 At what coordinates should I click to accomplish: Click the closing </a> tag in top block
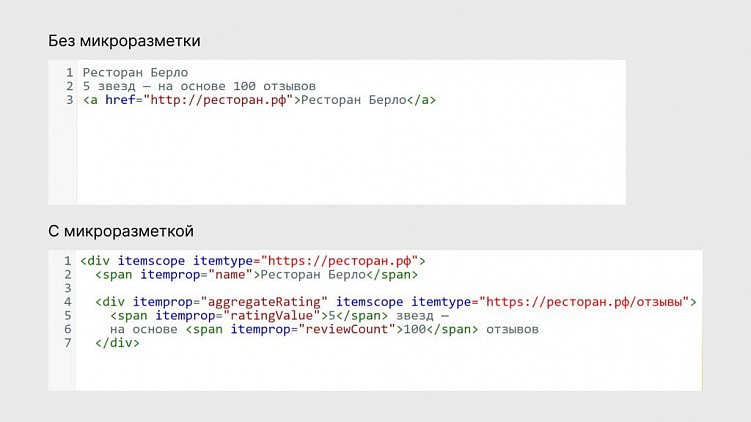click(x=421, y=100)
